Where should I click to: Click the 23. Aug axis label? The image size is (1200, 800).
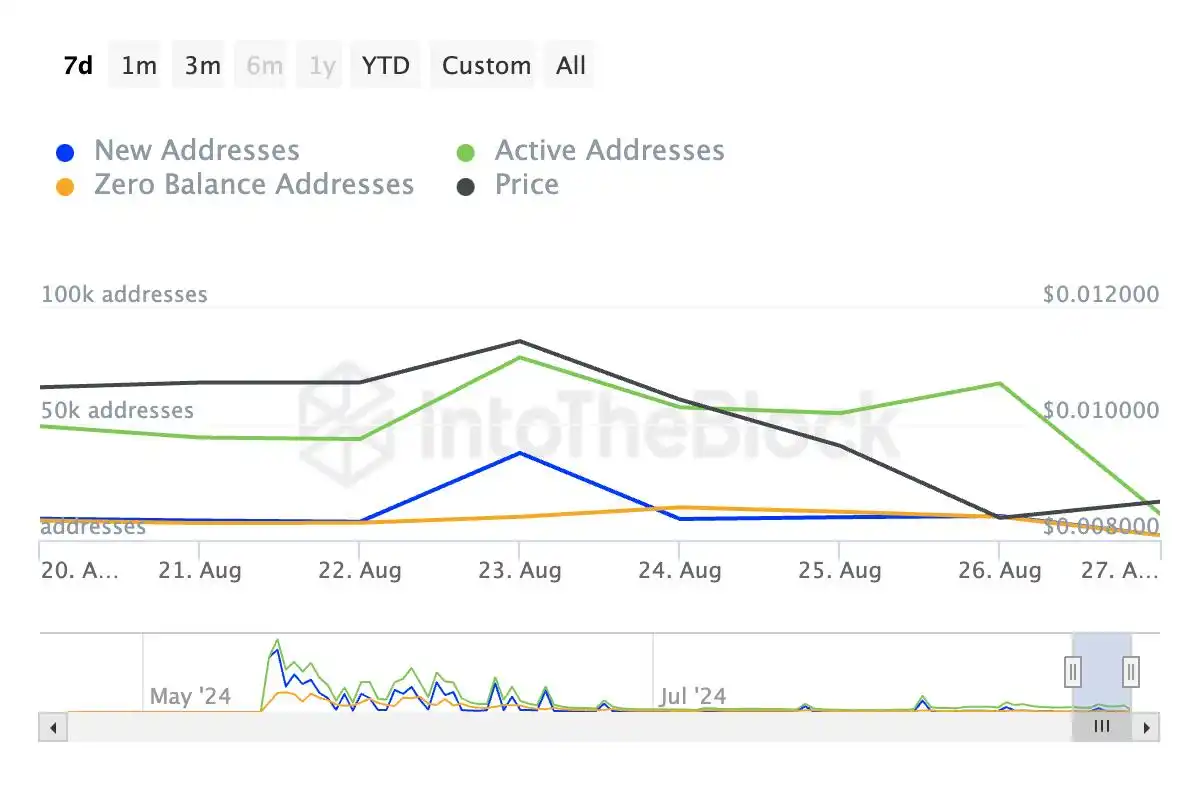pyautogui.click(x=520, y=571)
